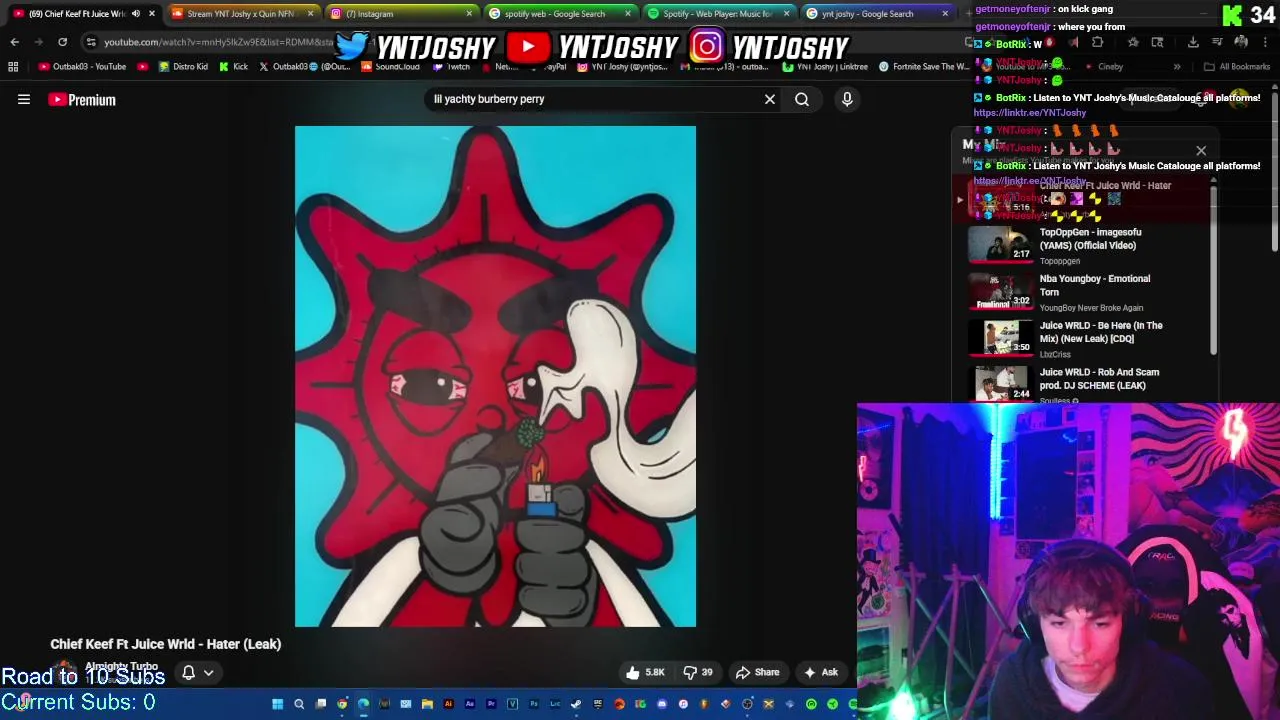The width and height of the screenshot is (1280, 720).
Task: Open the SoundCloud bookmark
Action: pyautogui.click(x=391, y=67)
